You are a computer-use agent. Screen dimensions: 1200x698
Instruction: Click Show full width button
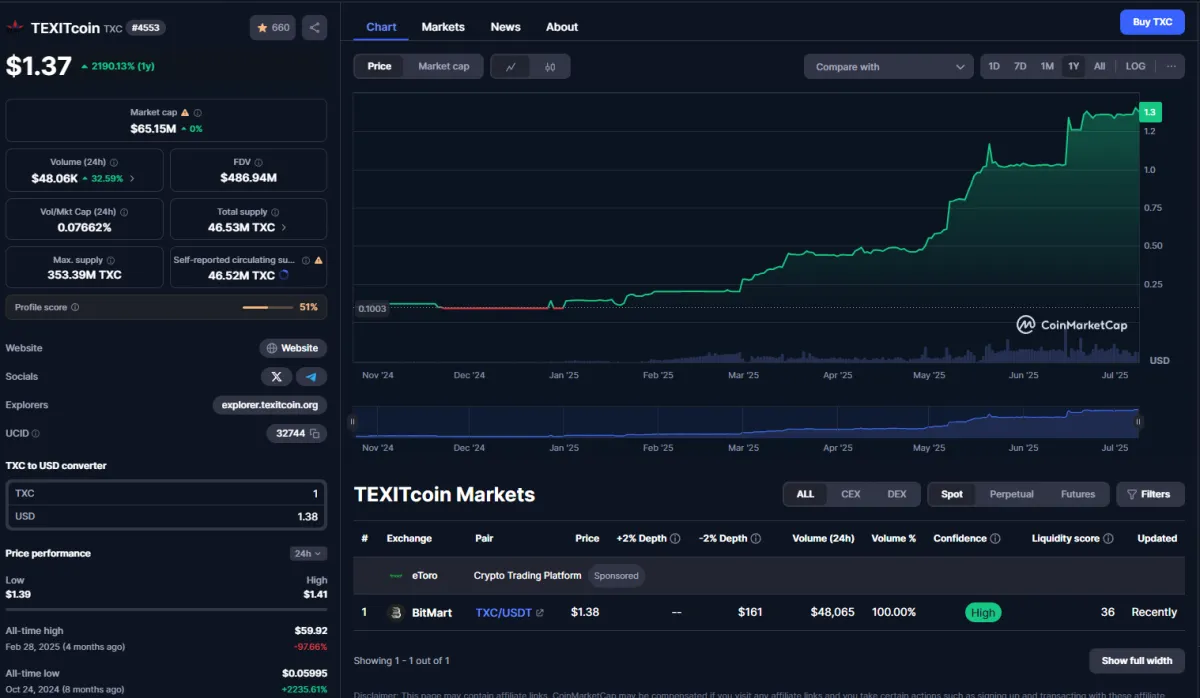coord(1137,661)
